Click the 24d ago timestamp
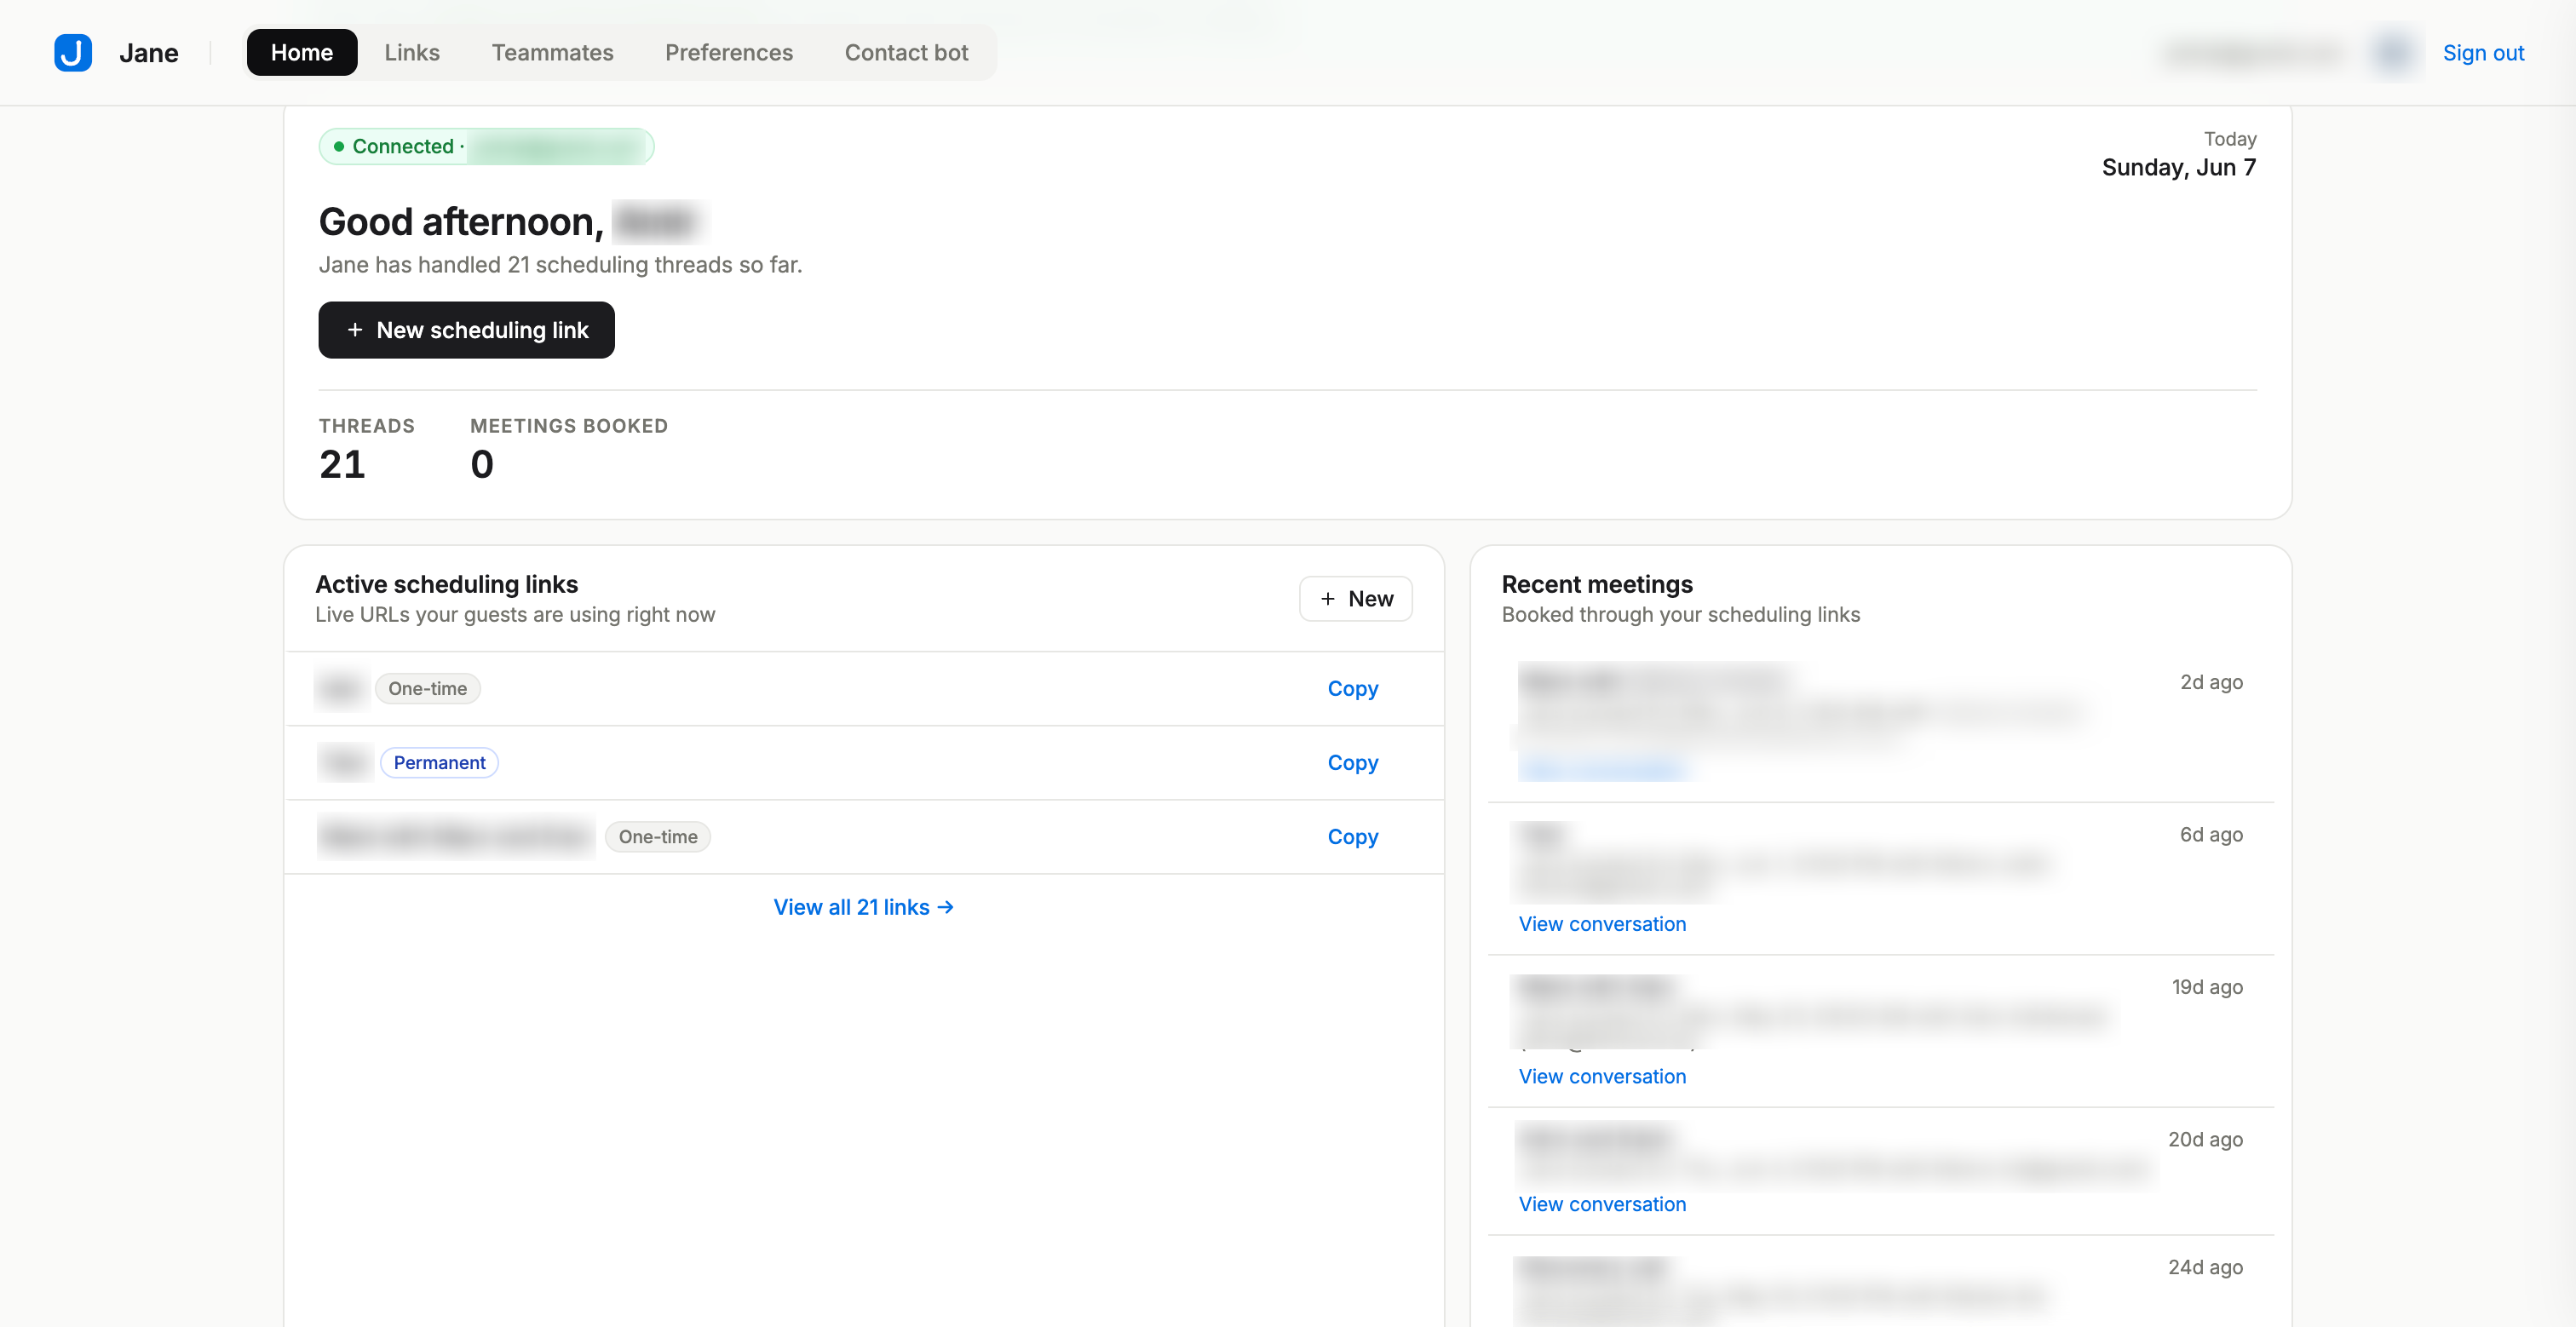The image size is (2576, 1327). pos(2205,1267)
